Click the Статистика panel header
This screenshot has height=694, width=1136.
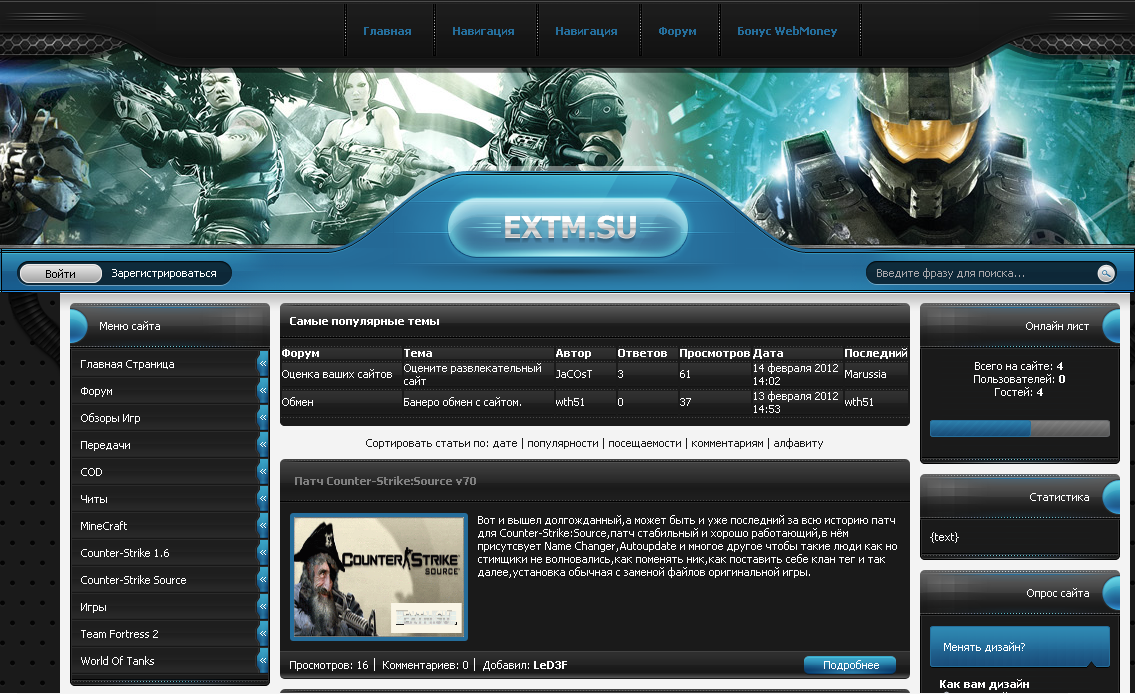tap(1019, 496)
